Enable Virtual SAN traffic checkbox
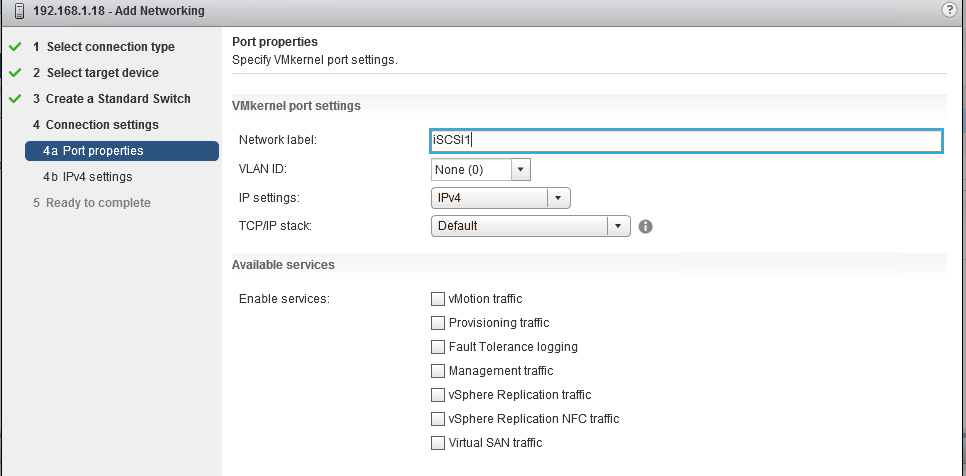 coord(437,443)
